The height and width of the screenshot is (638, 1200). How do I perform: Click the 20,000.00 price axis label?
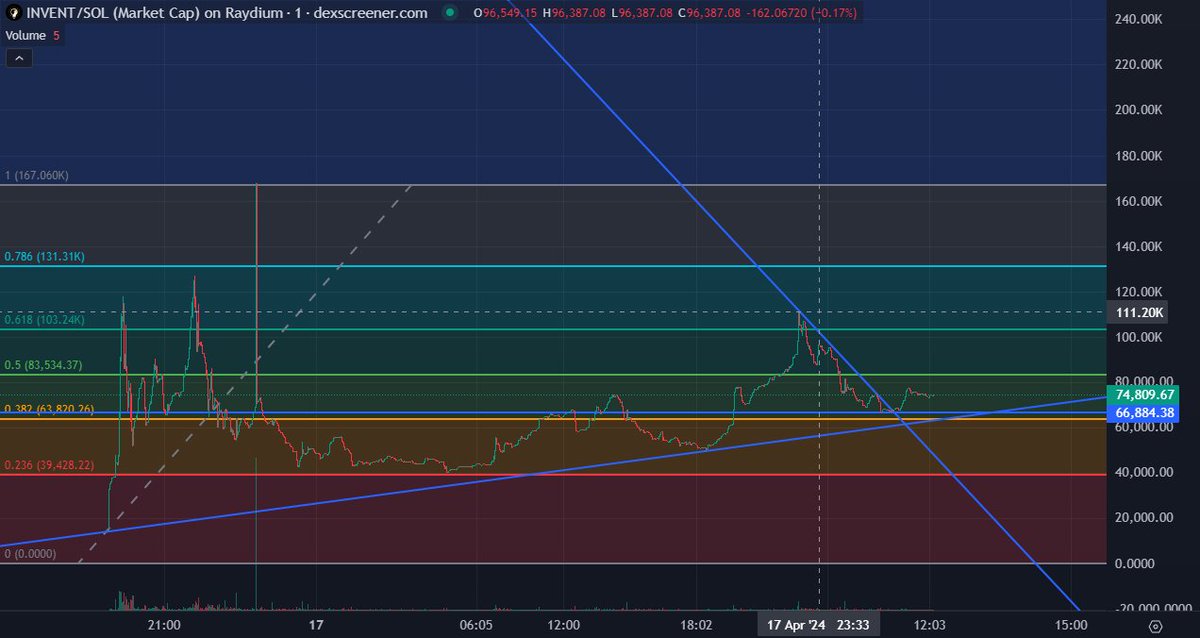point(1144,518)
